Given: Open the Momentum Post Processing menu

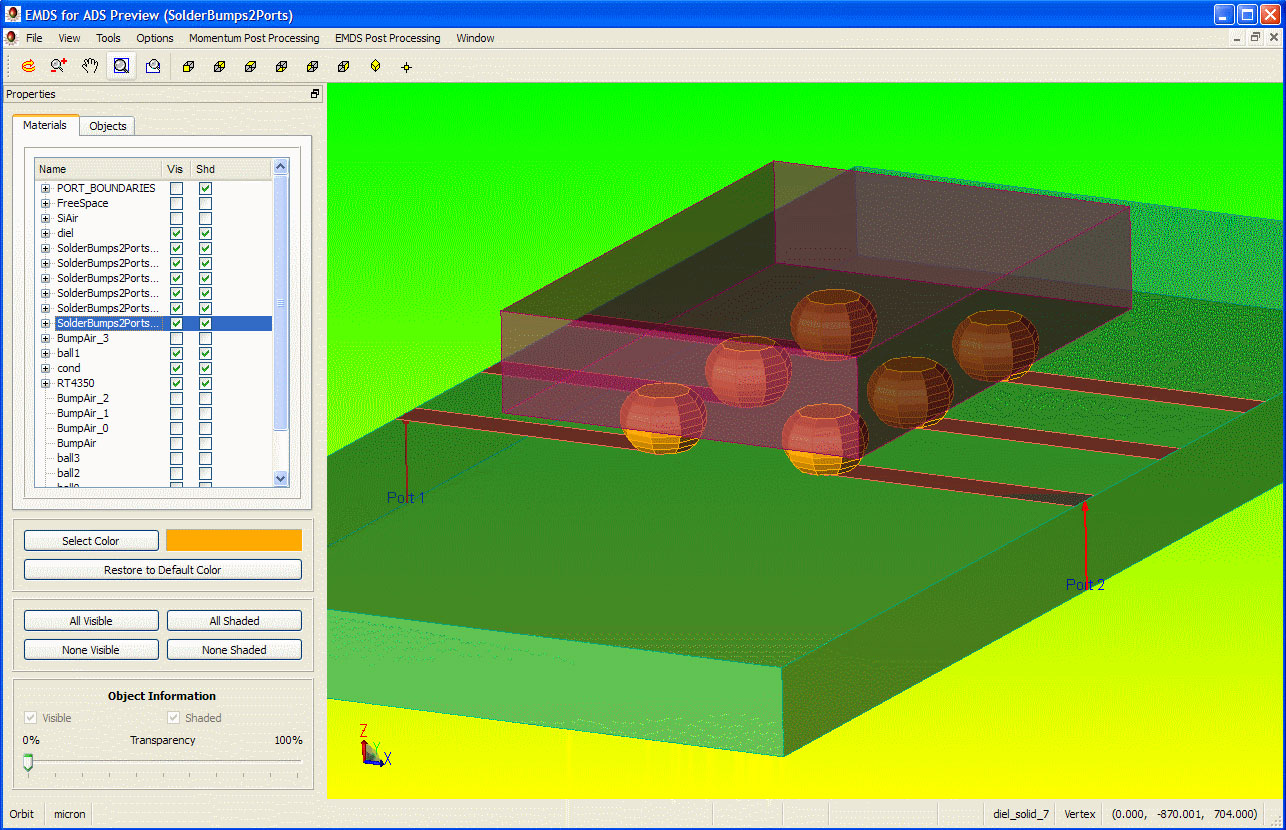Looking at the screenshot, I should (254, 38).
